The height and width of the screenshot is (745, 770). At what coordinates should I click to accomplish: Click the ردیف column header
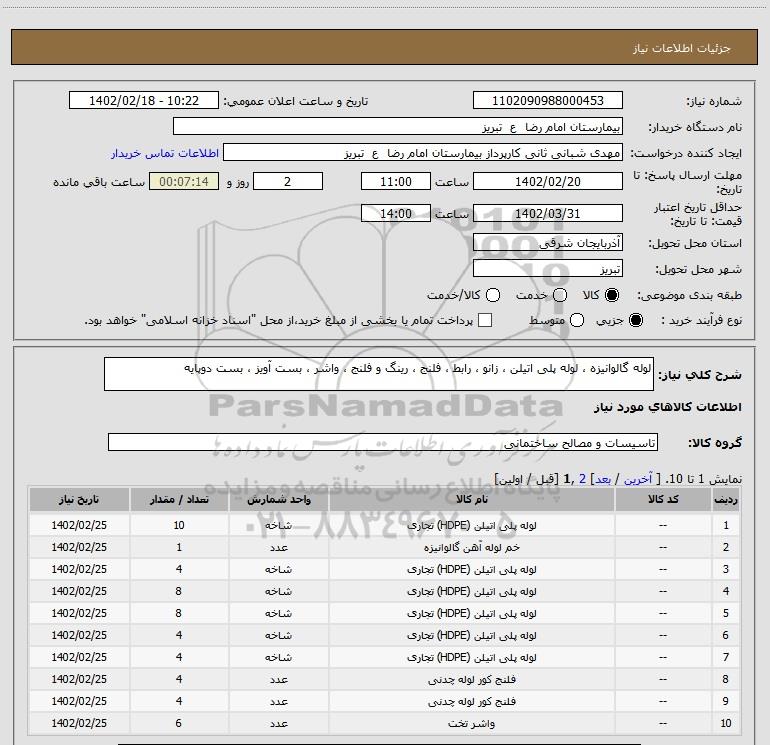pyautogui.click(x=726, y=499)
